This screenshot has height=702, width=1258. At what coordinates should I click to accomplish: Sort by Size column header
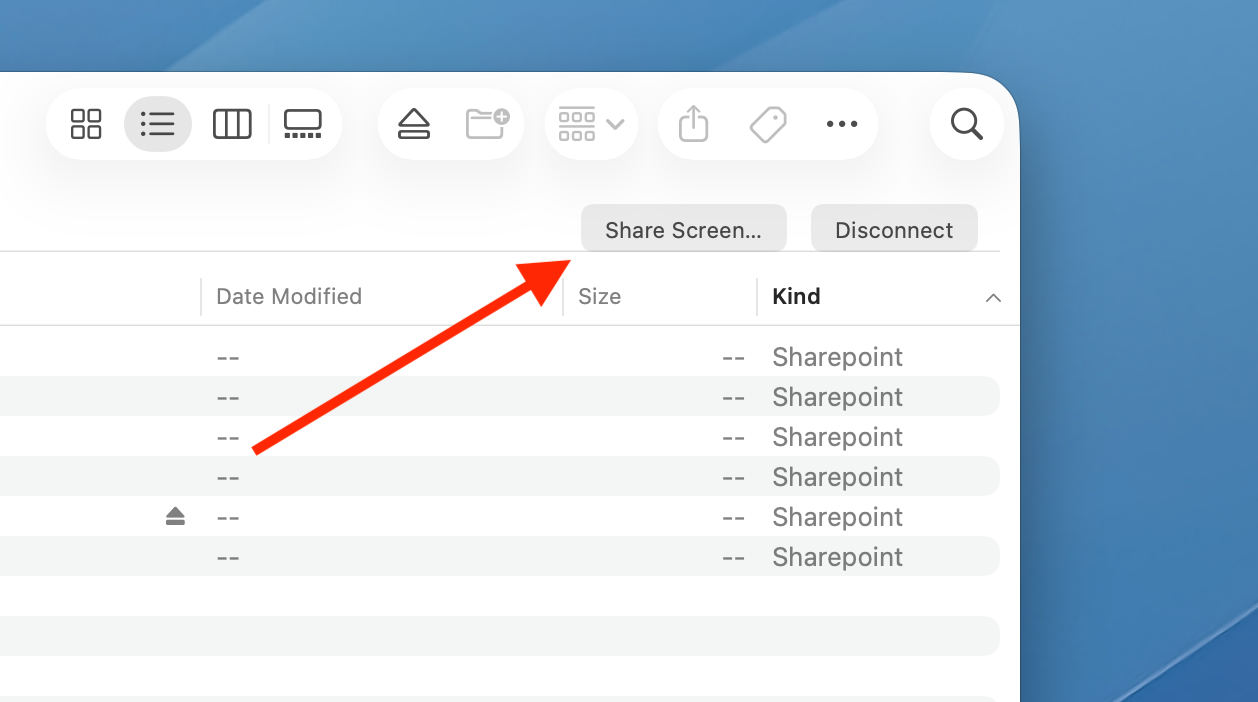[x=599, y=297]
